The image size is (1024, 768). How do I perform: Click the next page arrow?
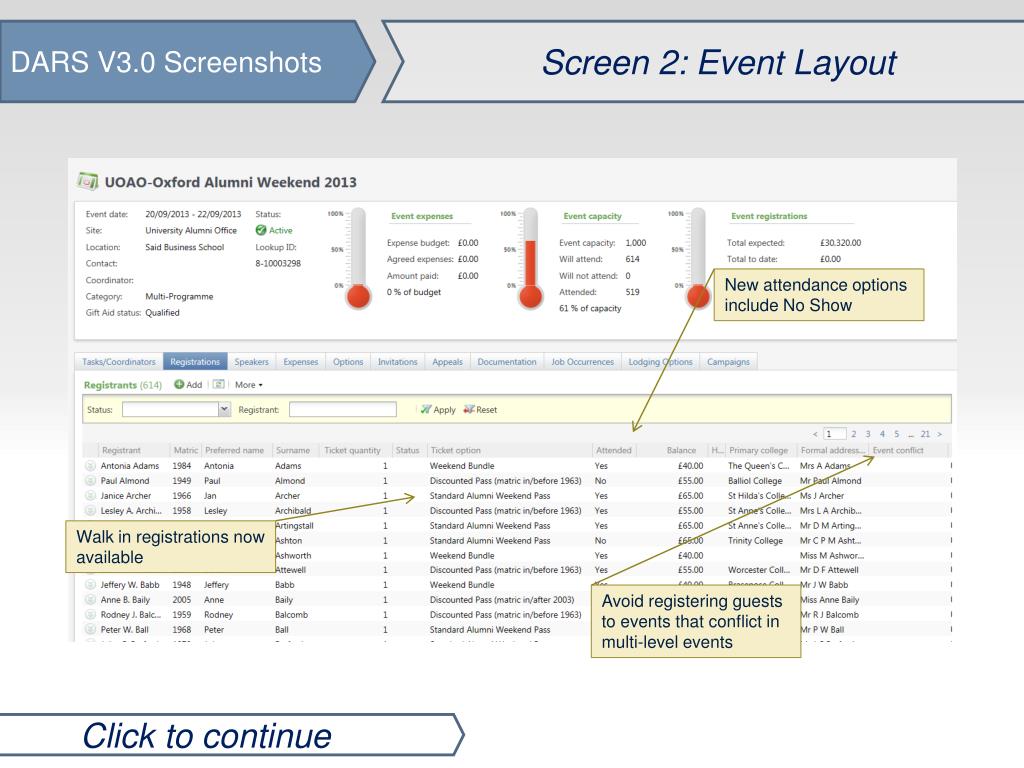point(940,434)
